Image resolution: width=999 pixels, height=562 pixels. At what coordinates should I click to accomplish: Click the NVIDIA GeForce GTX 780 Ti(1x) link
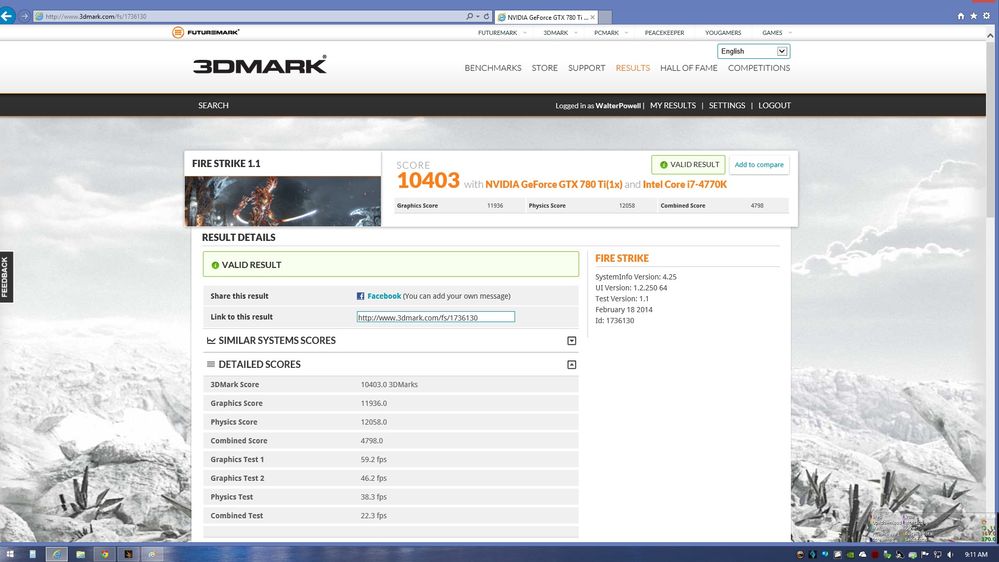pos(554,184)
